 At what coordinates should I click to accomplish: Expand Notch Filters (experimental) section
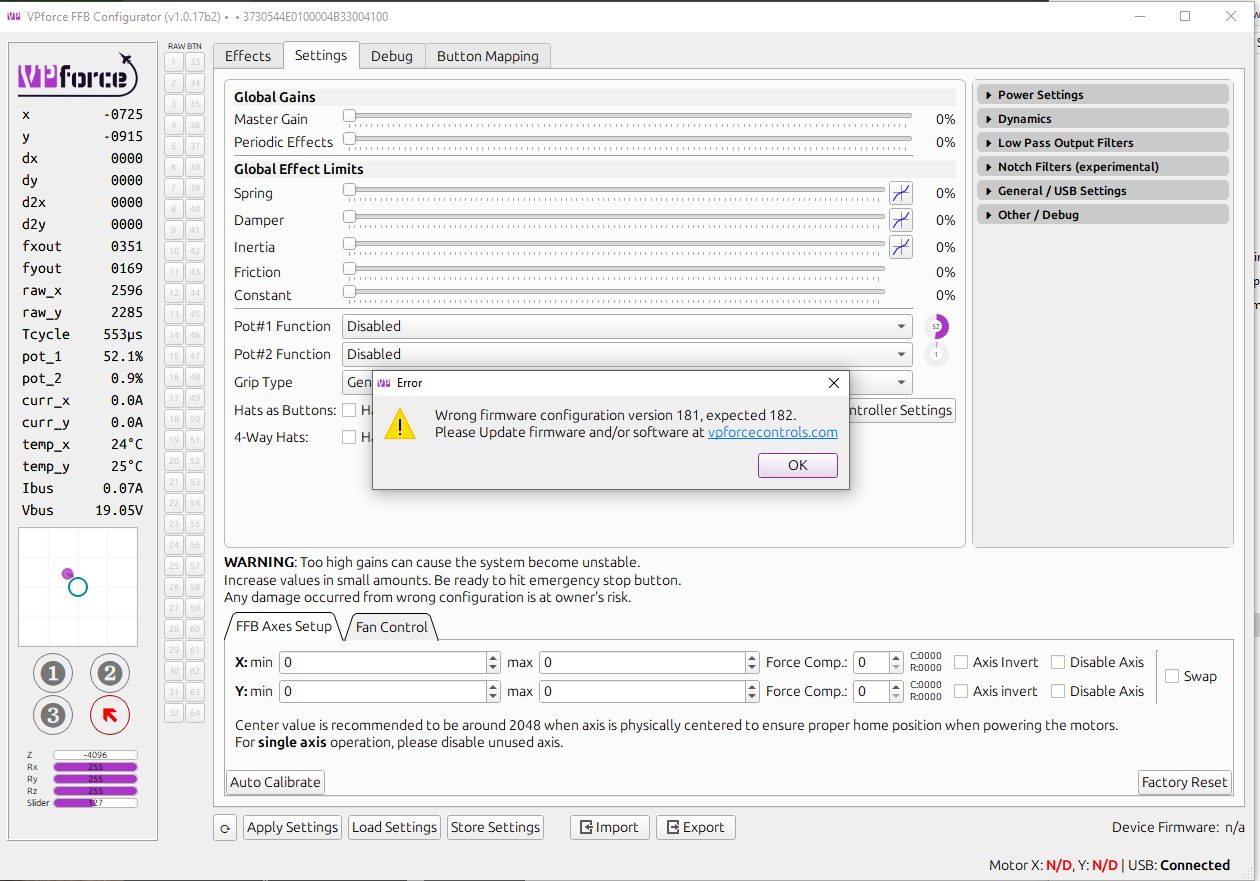click(x=1102, y=167)
